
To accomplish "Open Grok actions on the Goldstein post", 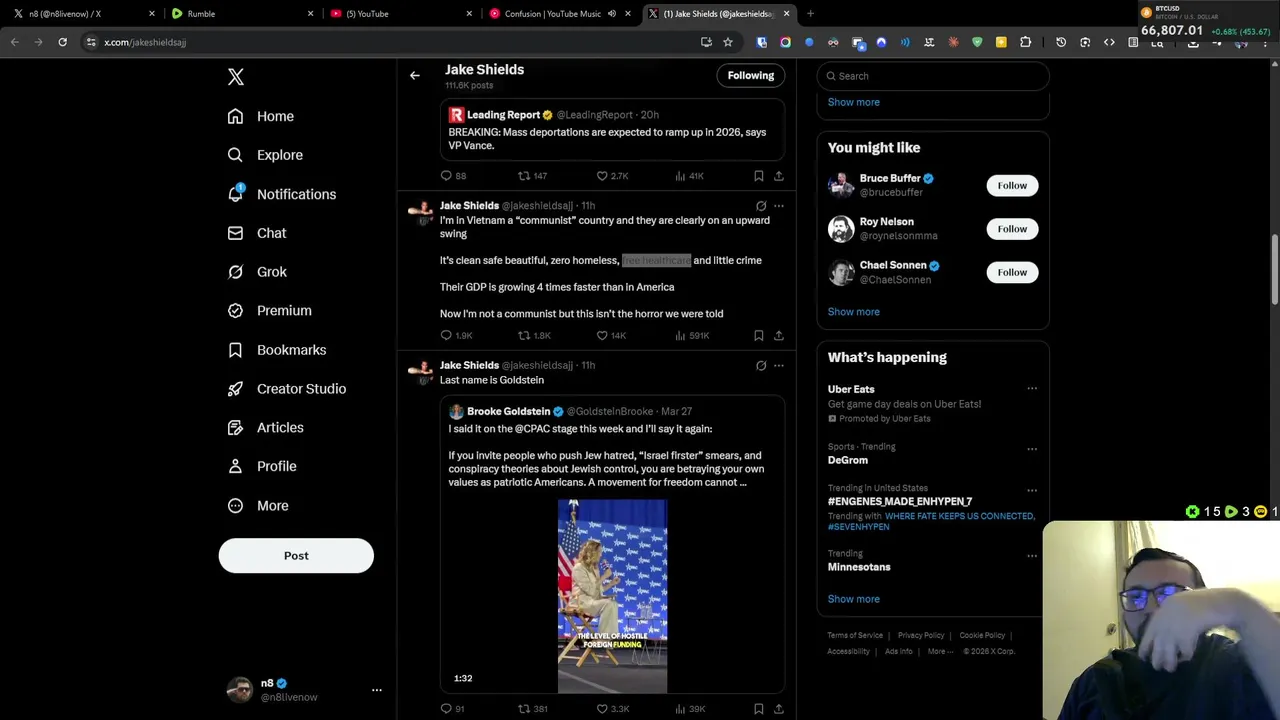I will click(x=761, y=366).
